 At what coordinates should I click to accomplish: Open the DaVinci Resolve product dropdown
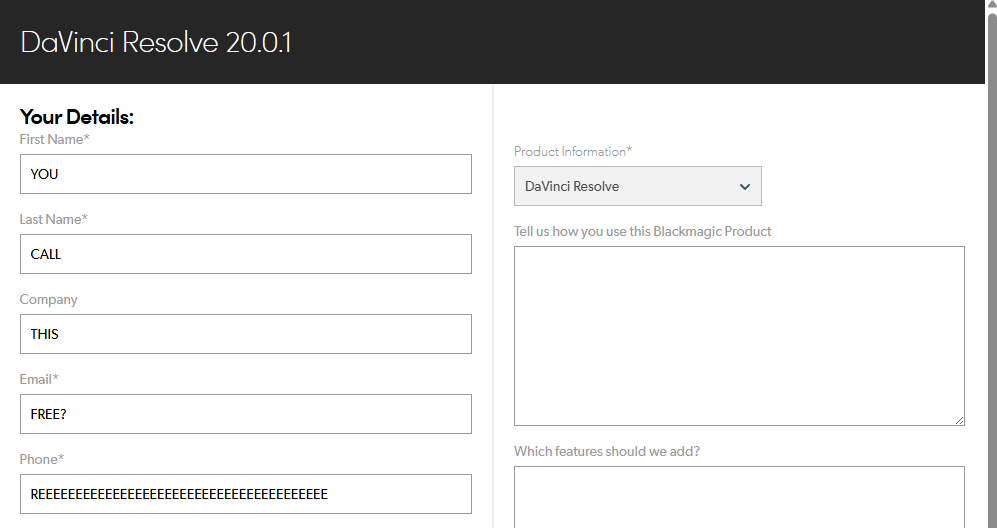(x=637, y=186)
